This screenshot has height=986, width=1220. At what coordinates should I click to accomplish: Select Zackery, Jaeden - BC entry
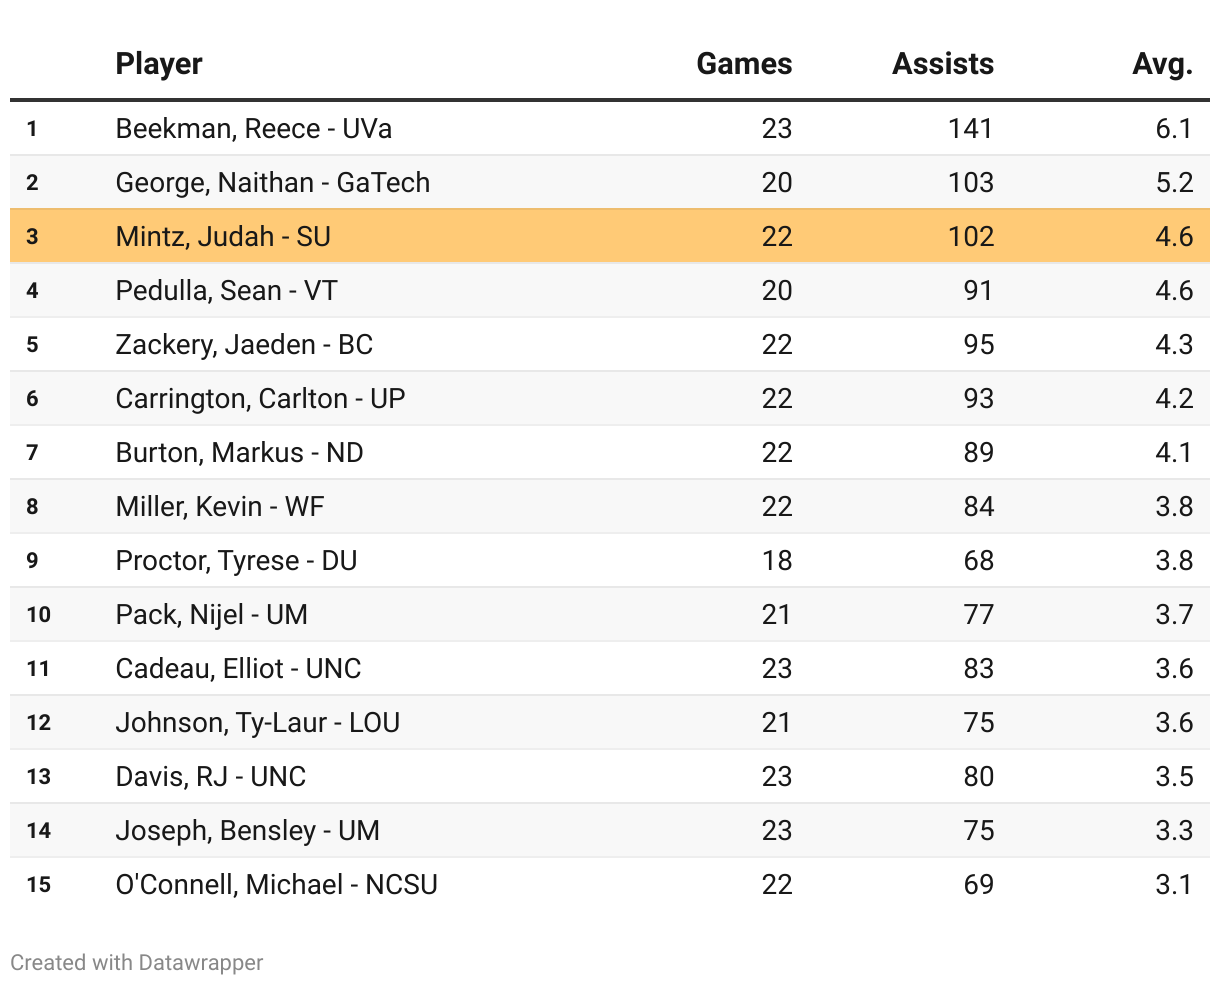pyautogui.click(x=244, y=345)
